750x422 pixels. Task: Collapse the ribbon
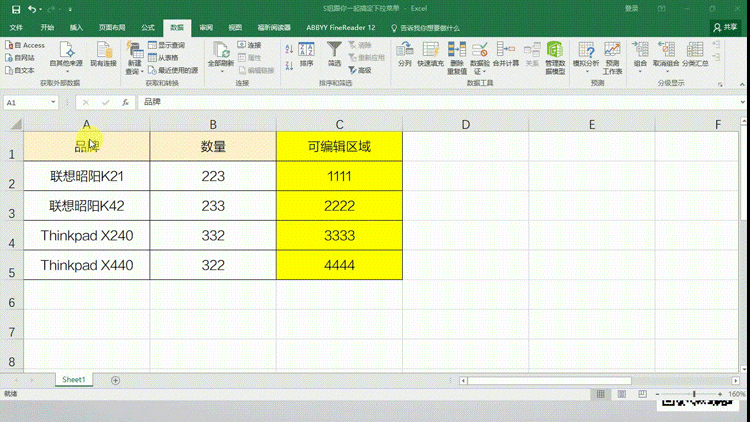point(742,84)
